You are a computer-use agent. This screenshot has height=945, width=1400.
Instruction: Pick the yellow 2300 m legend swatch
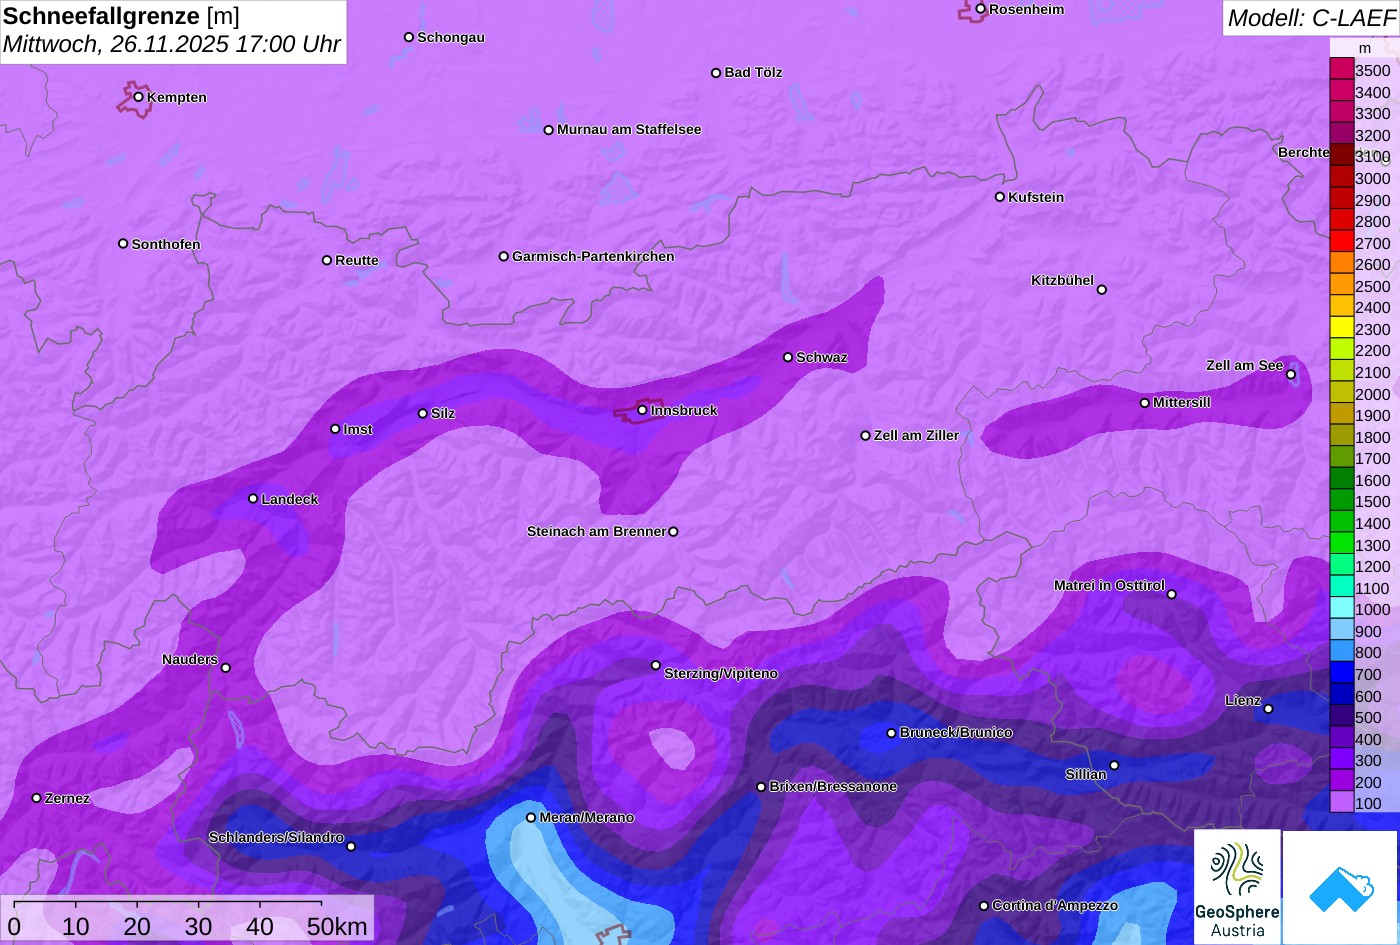(1341, 329)
